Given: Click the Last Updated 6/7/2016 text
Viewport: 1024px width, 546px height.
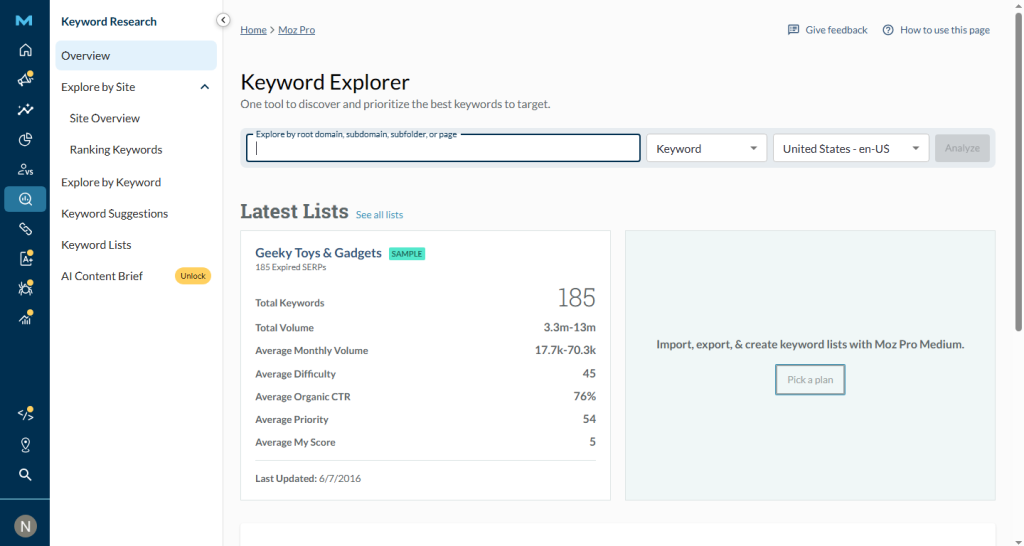Looking at the screenshot, I should coord(308,479).
